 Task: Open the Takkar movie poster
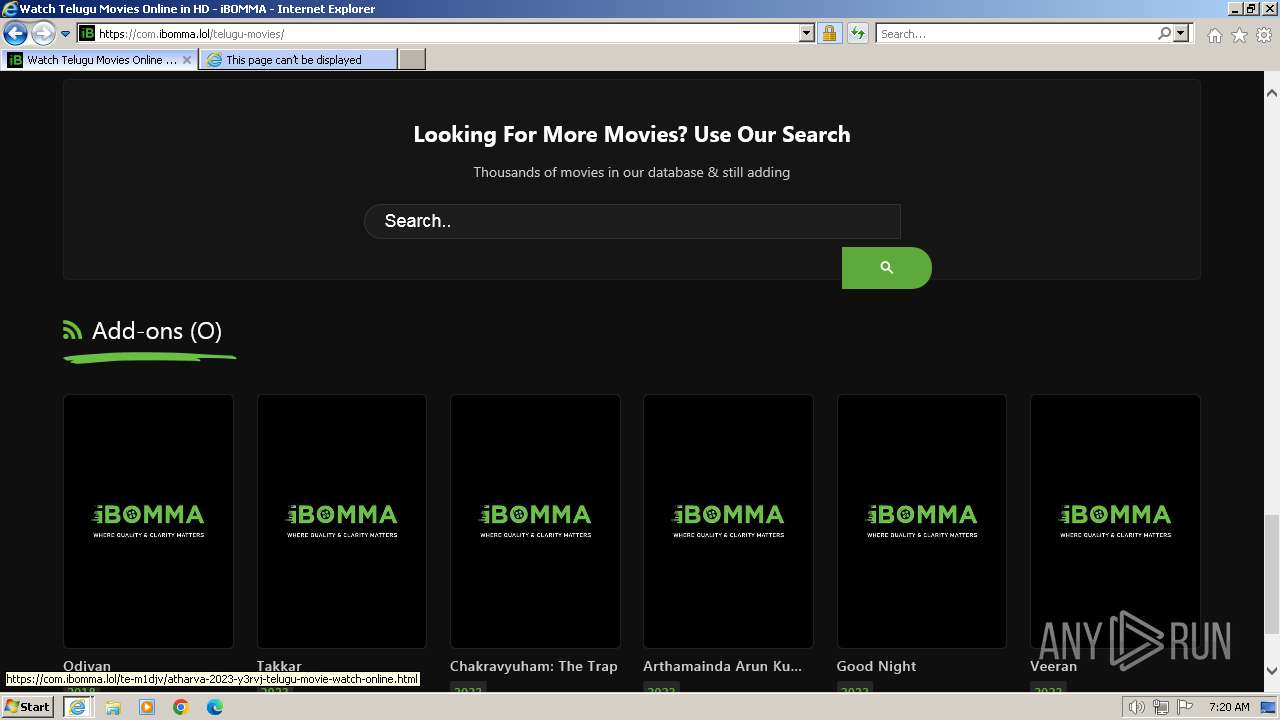click(x=342, y=521)
